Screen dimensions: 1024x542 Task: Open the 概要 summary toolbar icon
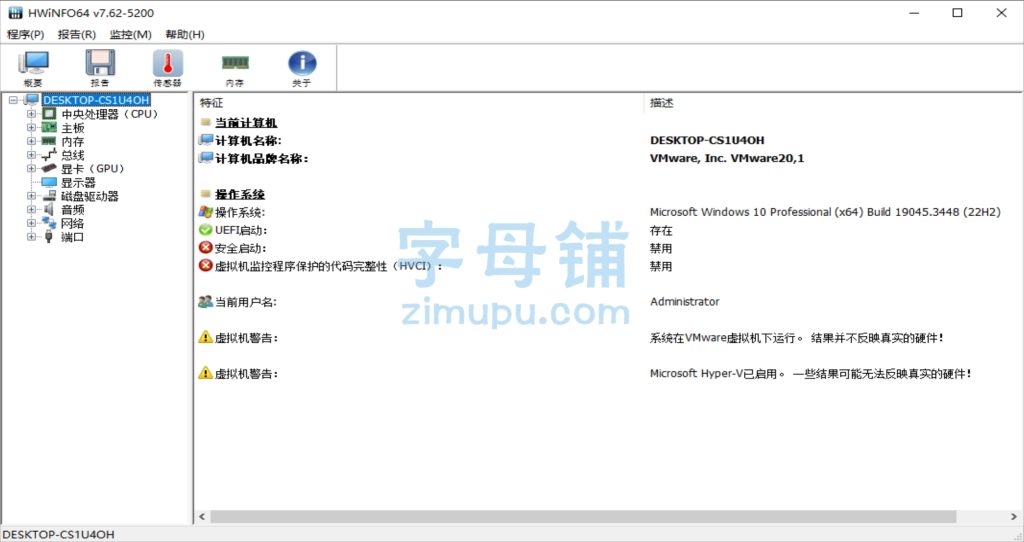pyautogui.click(x=33, y=68)
